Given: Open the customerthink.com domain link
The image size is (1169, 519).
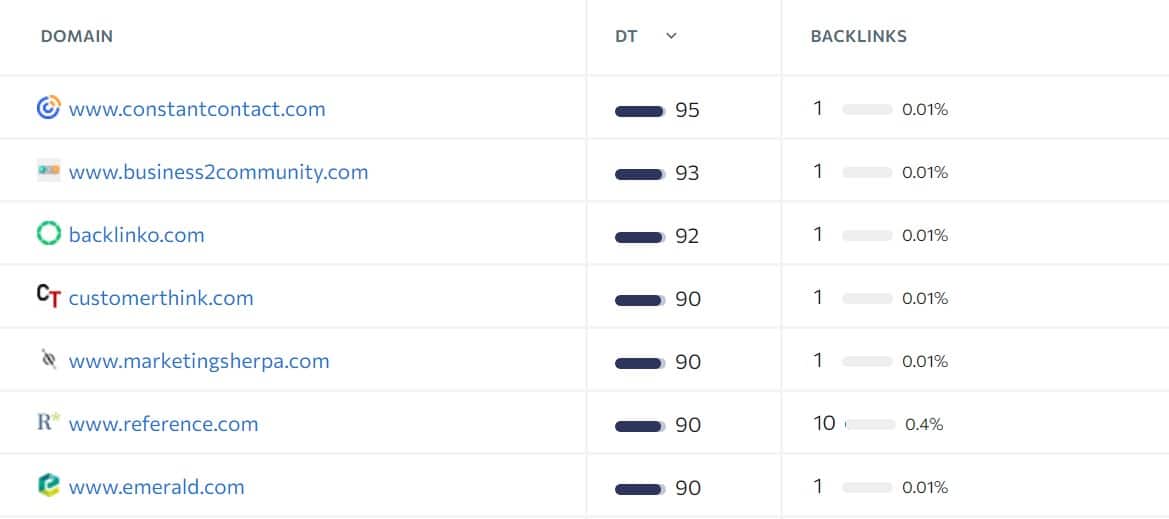Looking at the screenshot, I should [x=161, y=298].
